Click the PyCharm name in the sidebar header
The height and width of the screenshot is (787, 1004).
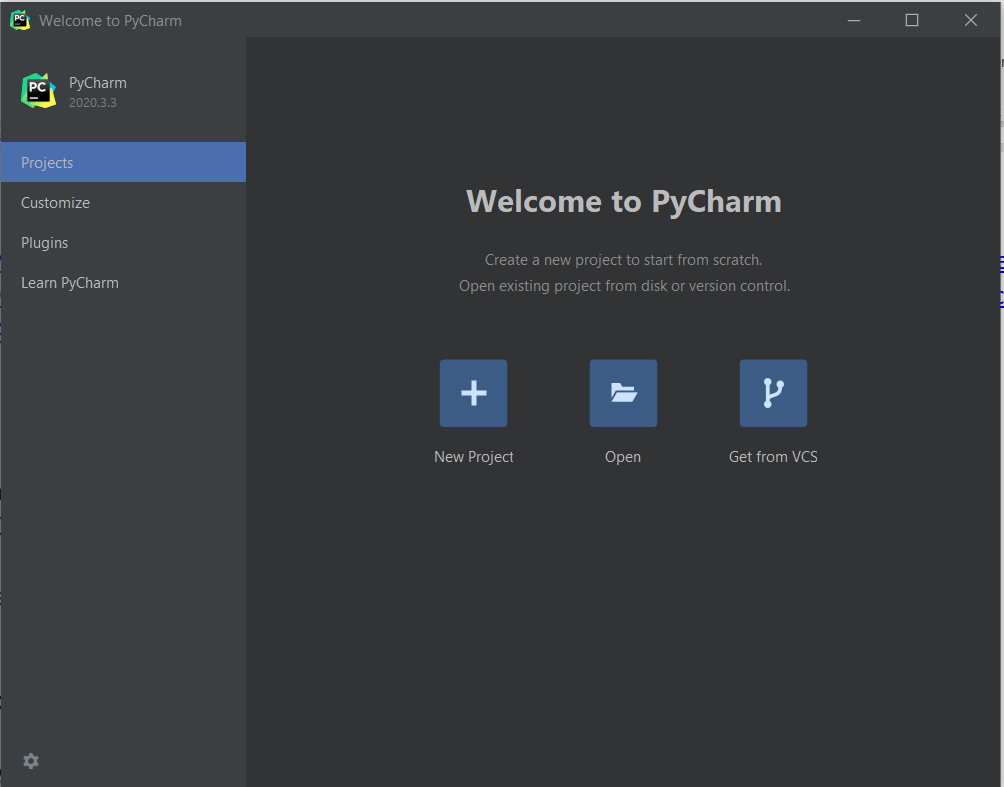98,83
